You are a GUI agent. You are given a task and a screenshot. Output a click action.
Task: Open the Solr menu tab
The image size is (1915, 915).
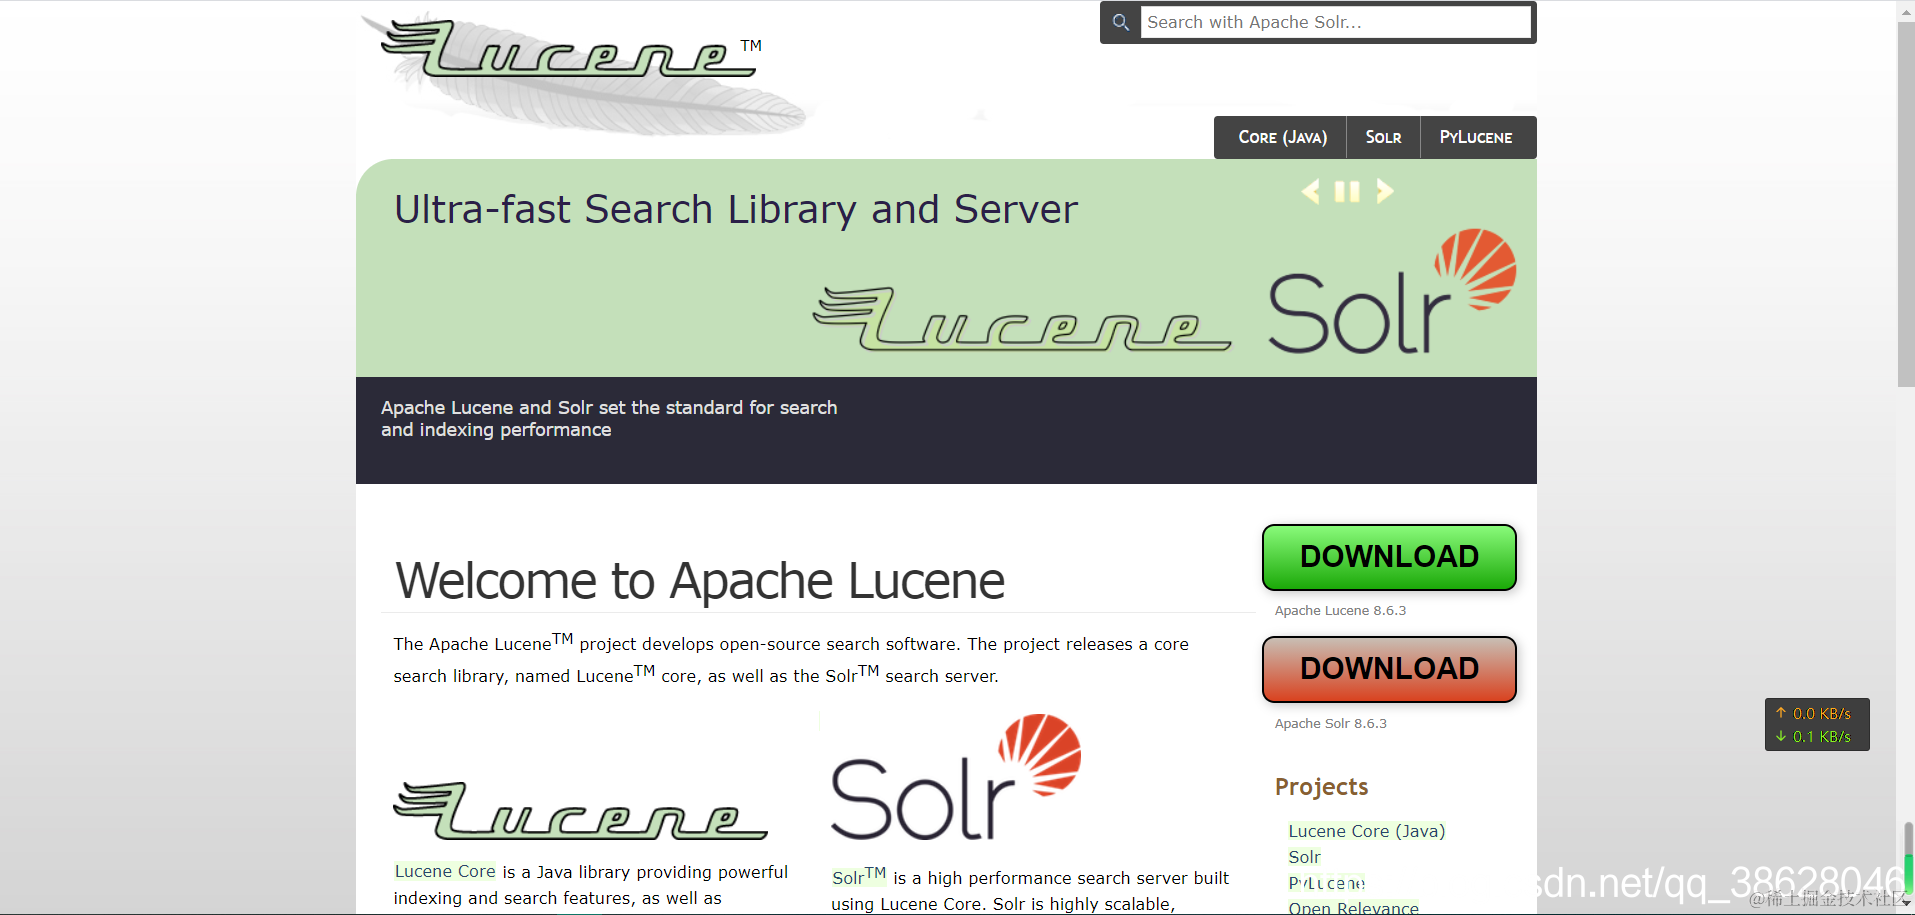[1383, 137]
